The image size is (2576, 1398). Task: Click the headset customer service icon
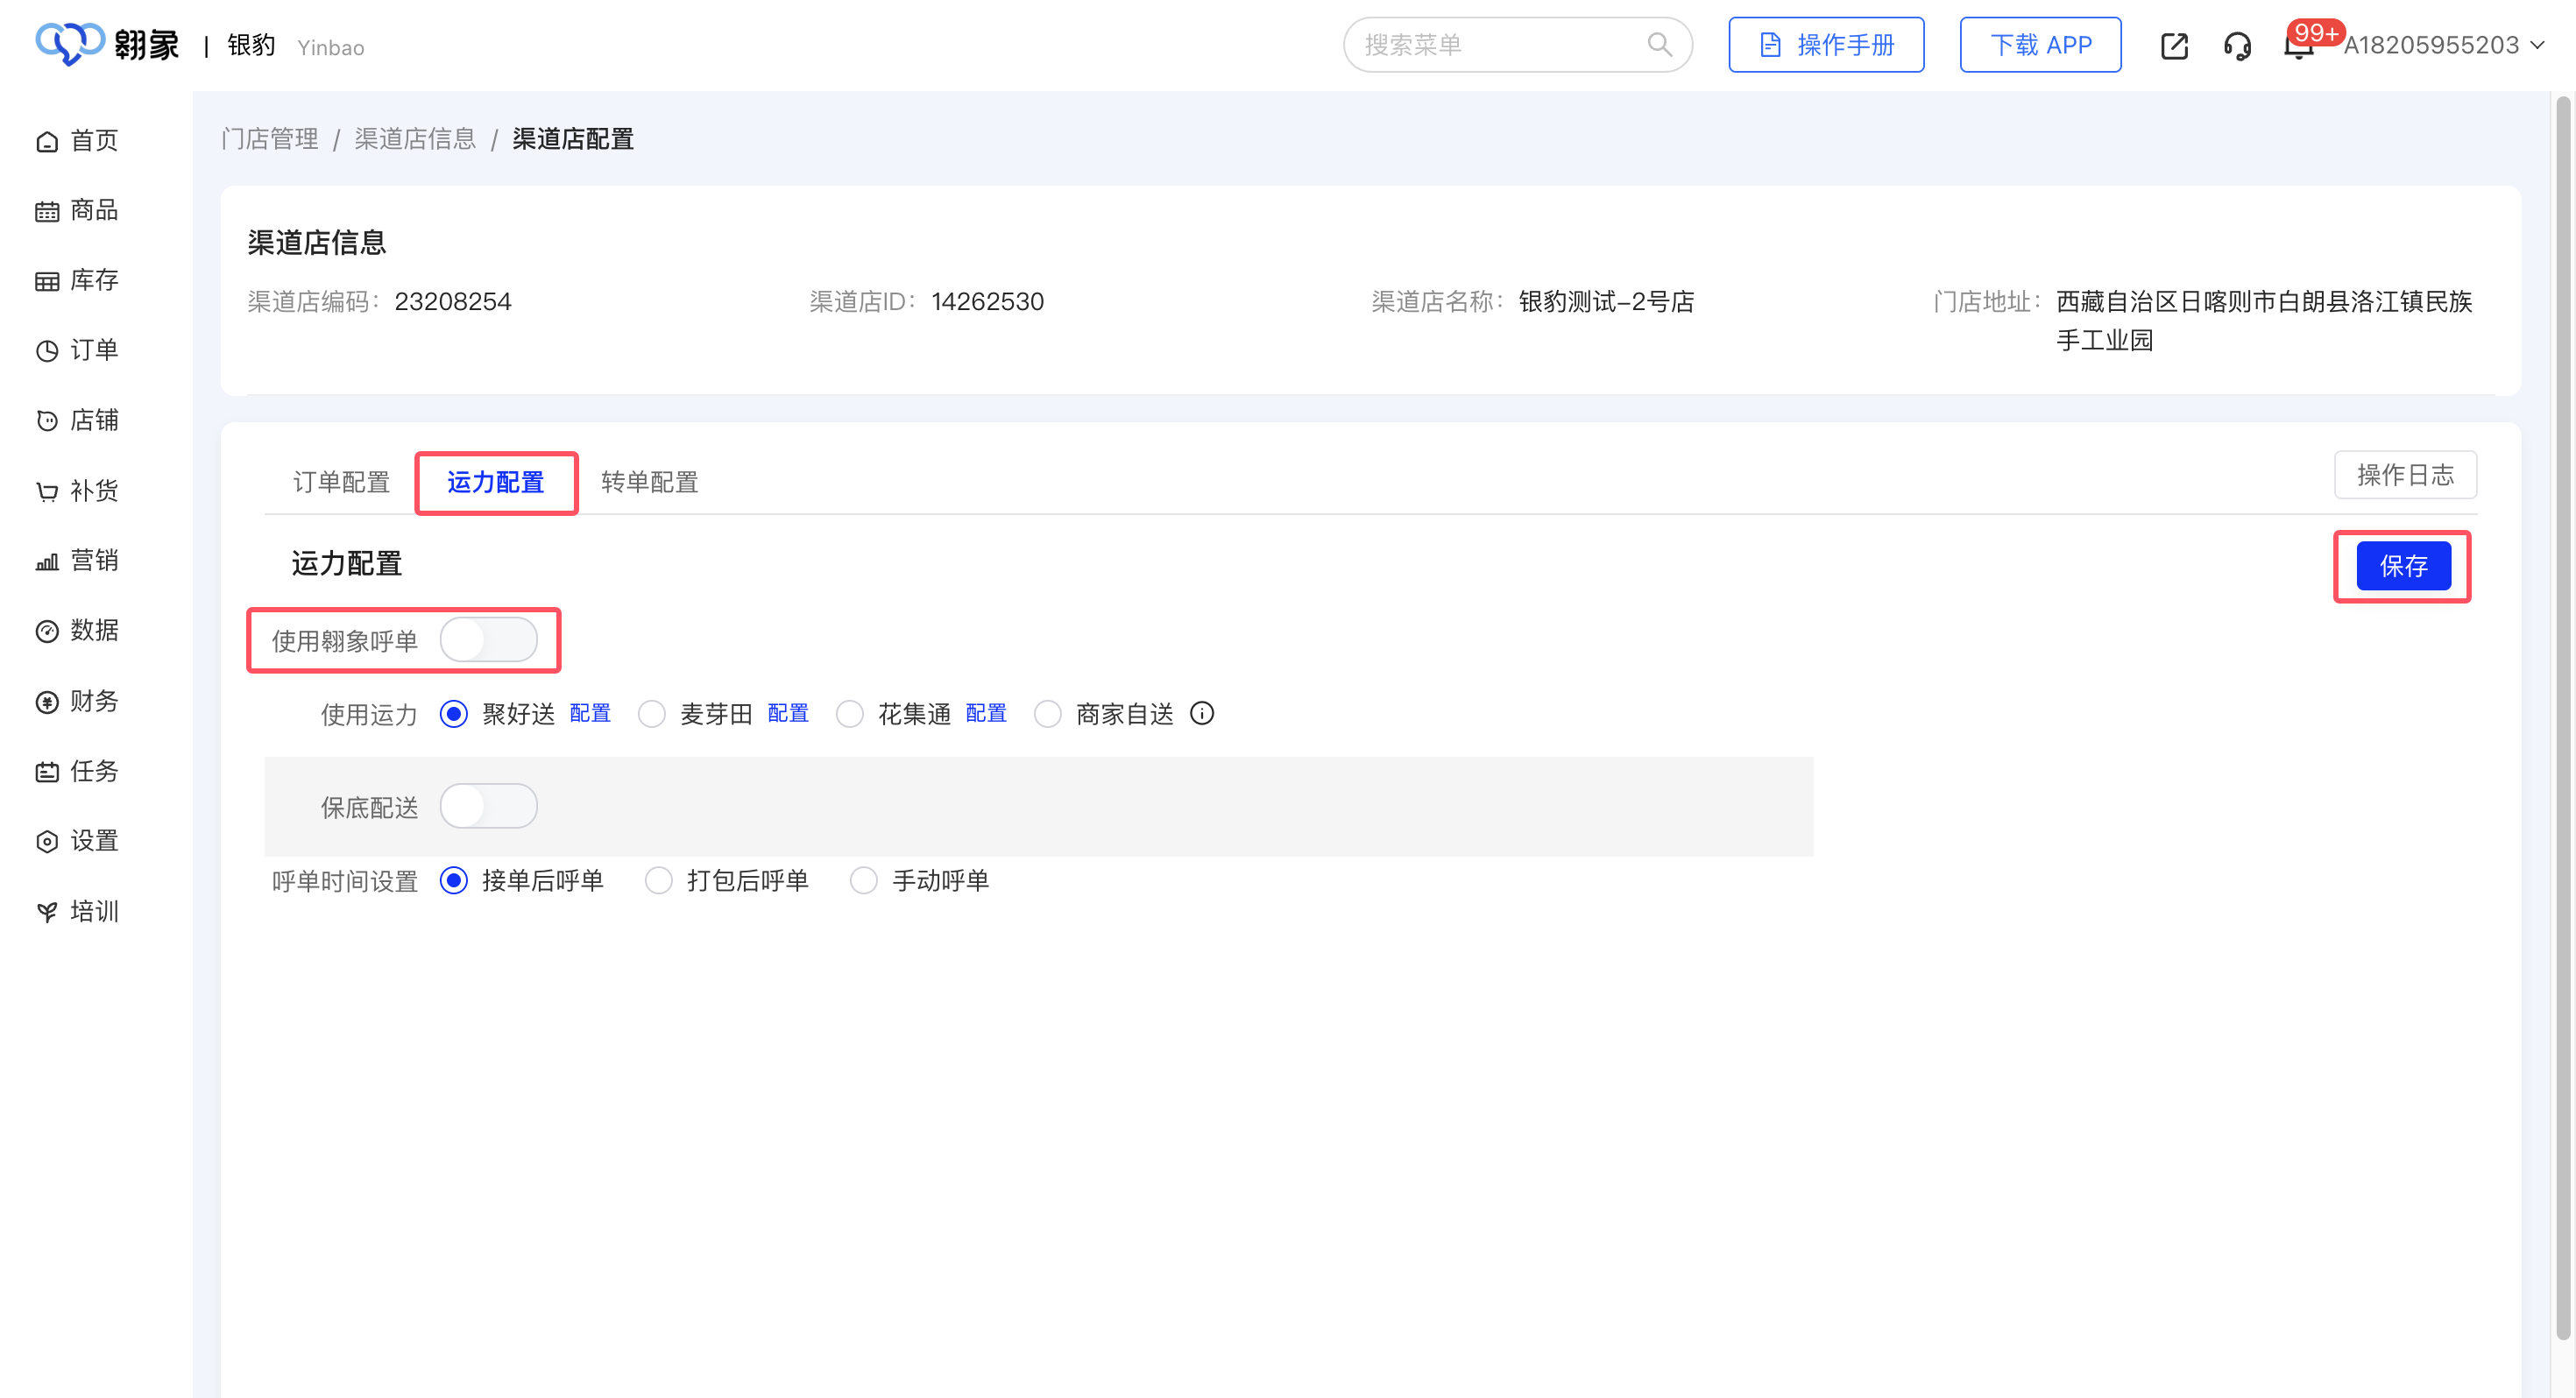tap(2237, 46)
